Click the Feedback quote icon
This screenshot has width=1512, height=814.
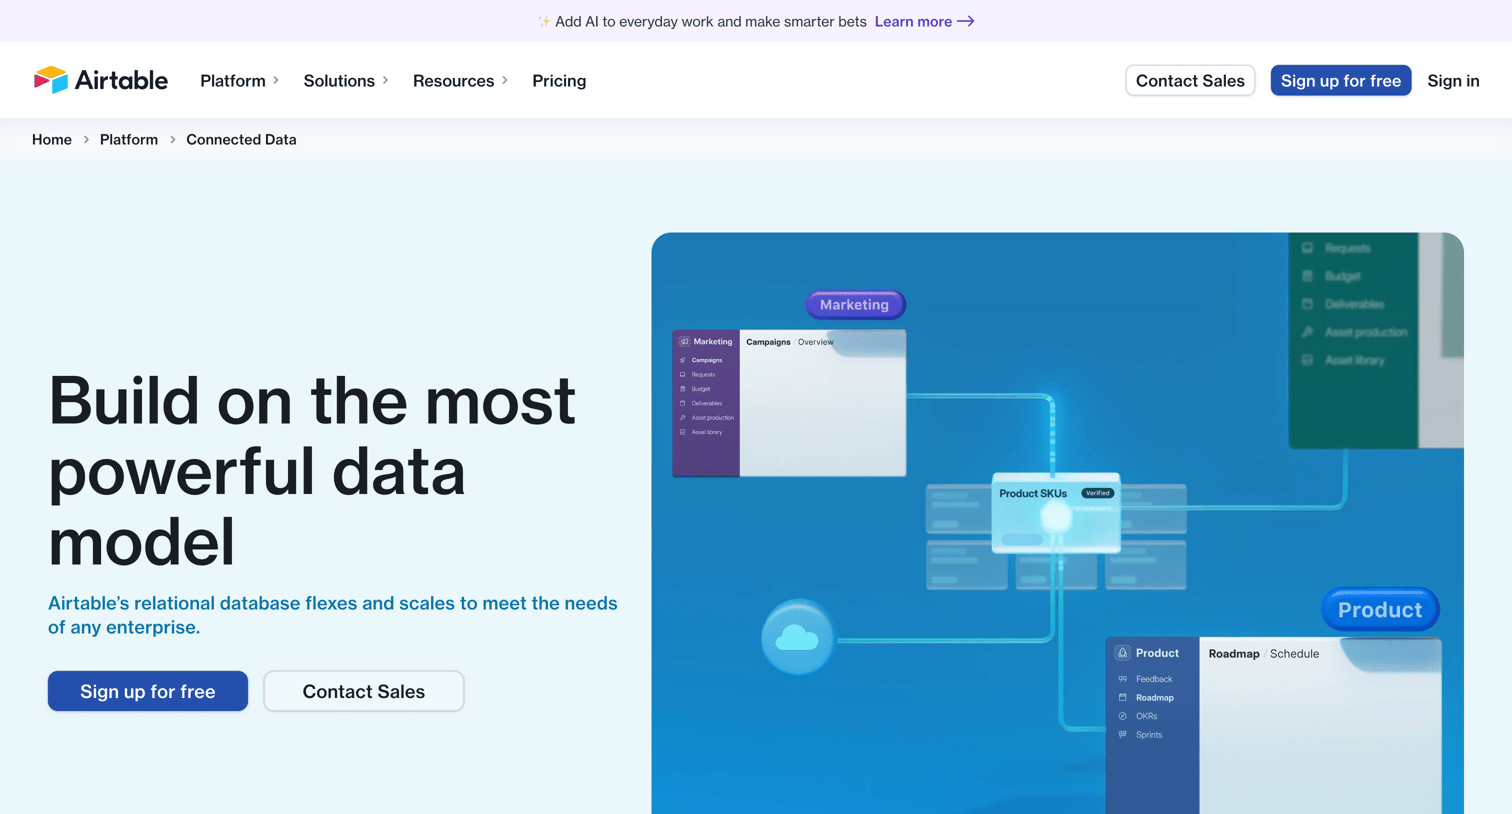[x=1122, y=679]
